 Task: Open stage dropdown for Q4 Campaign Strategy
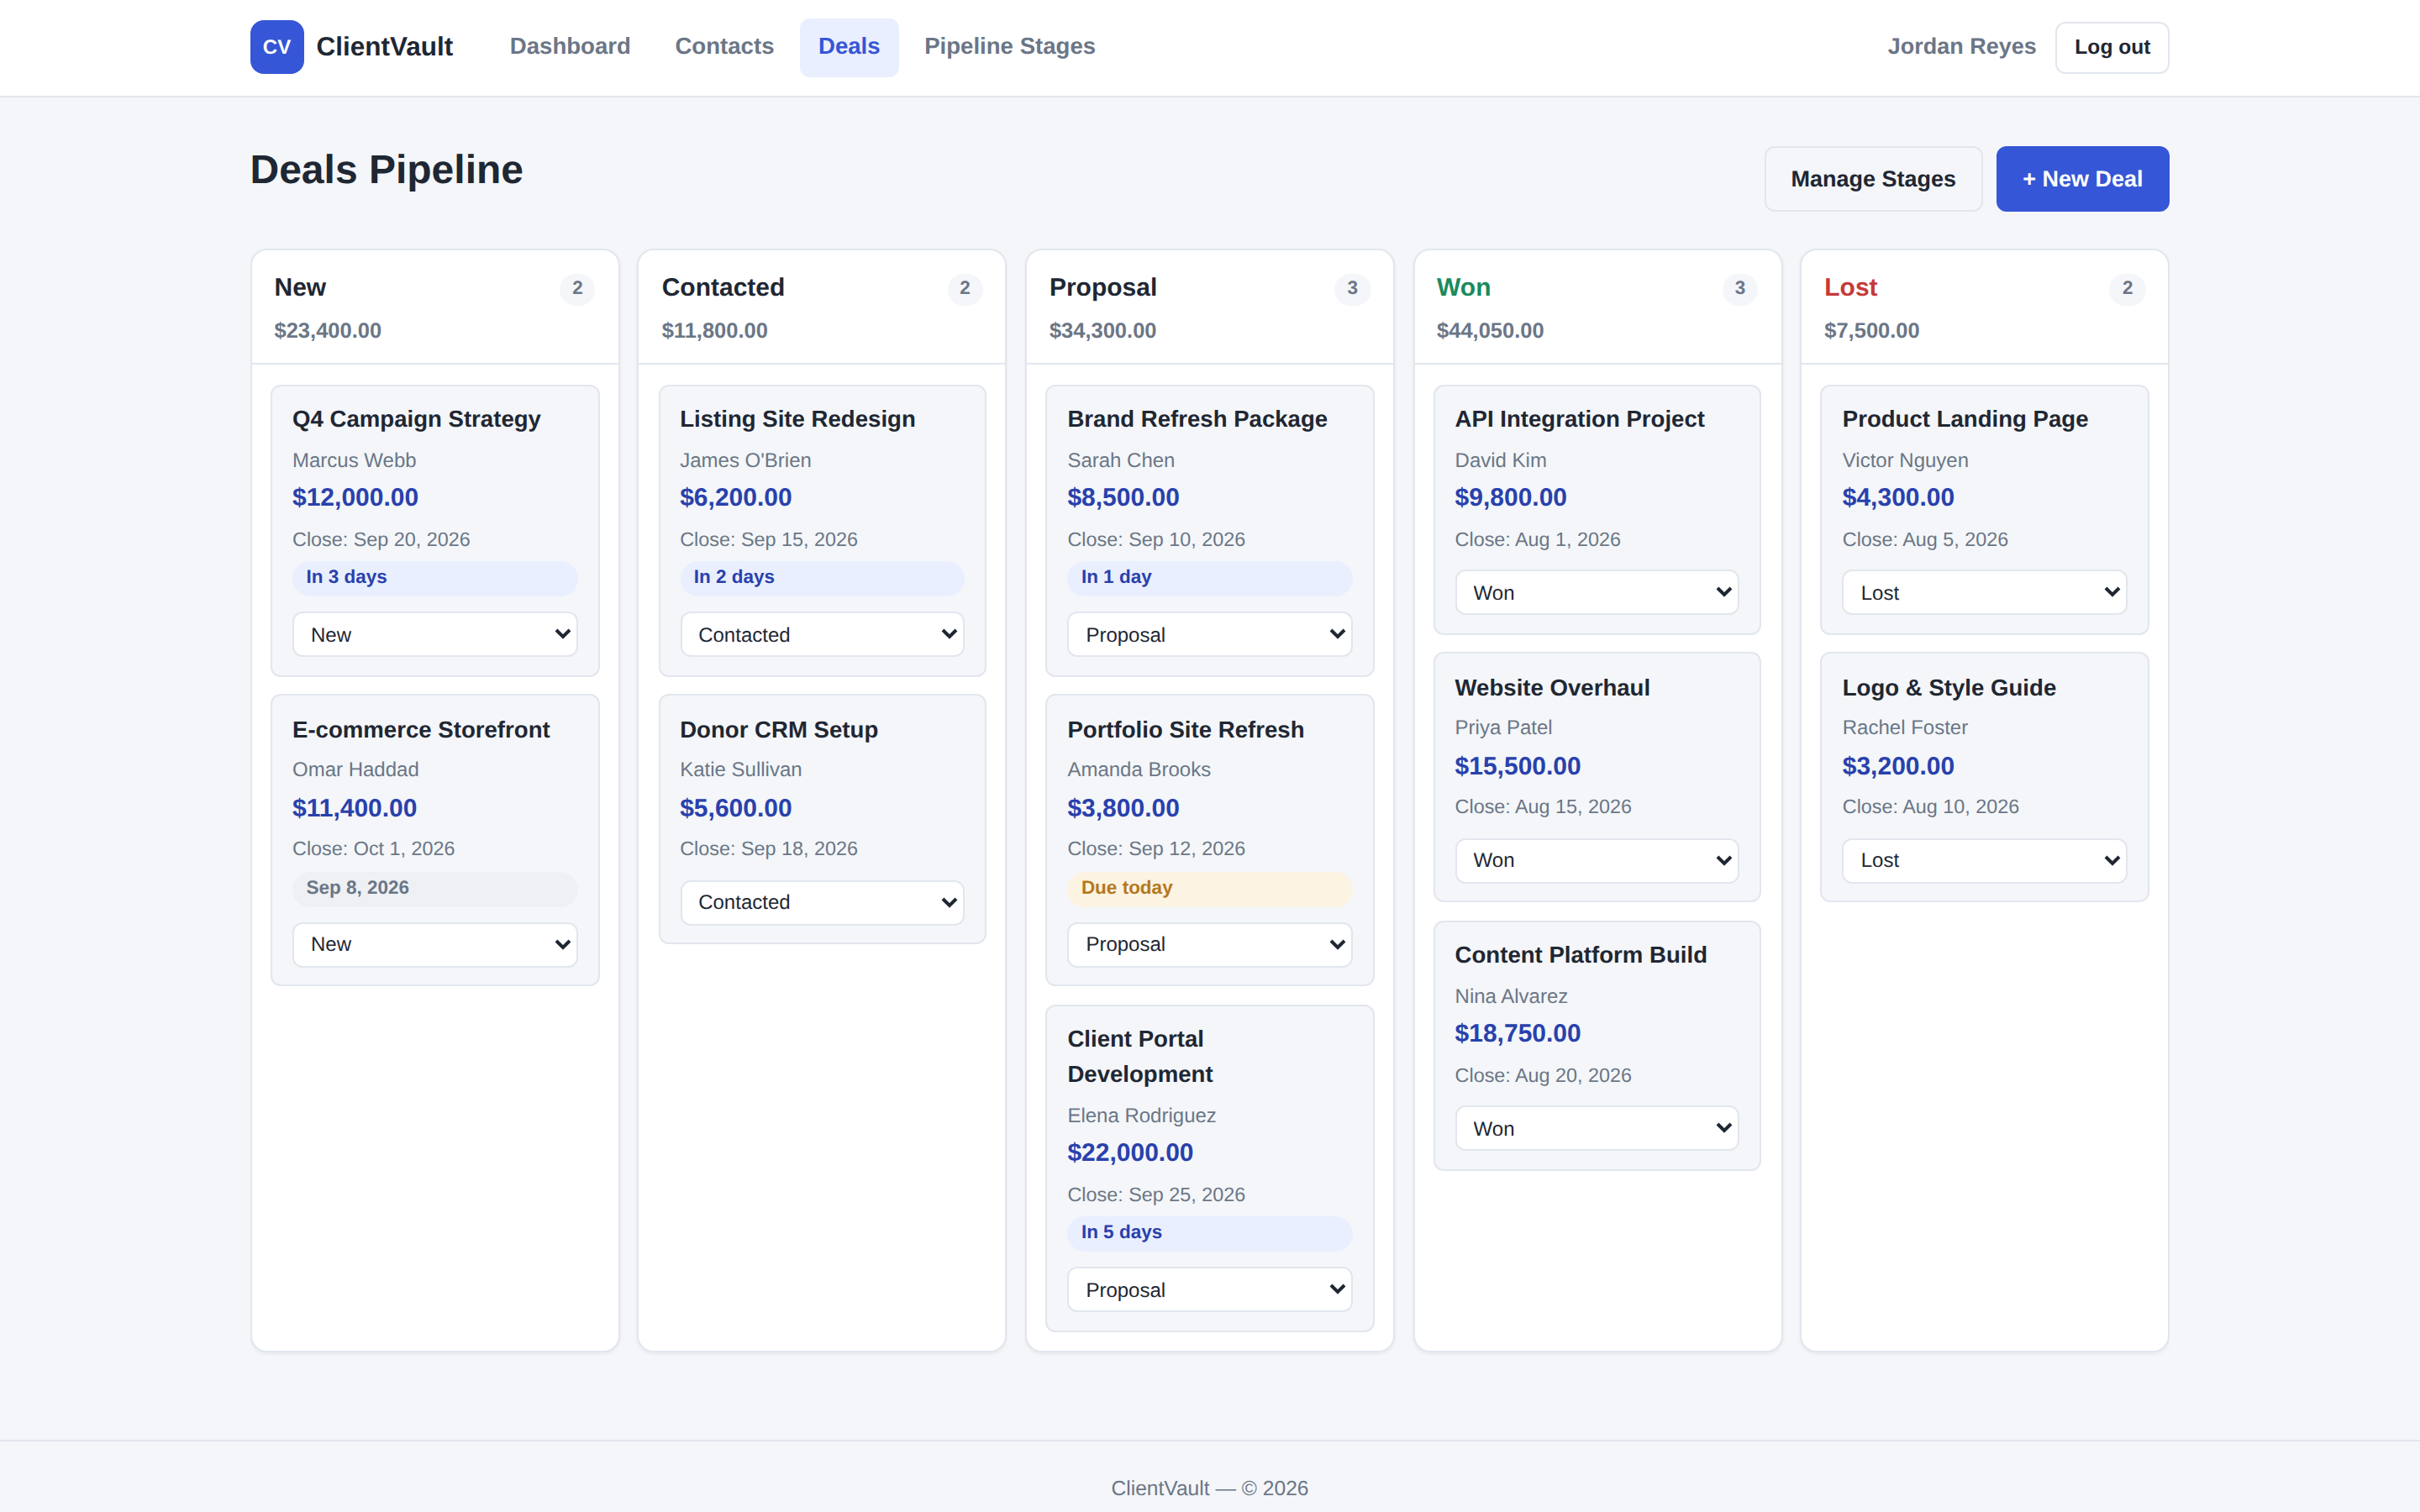(x=435, y=634)
